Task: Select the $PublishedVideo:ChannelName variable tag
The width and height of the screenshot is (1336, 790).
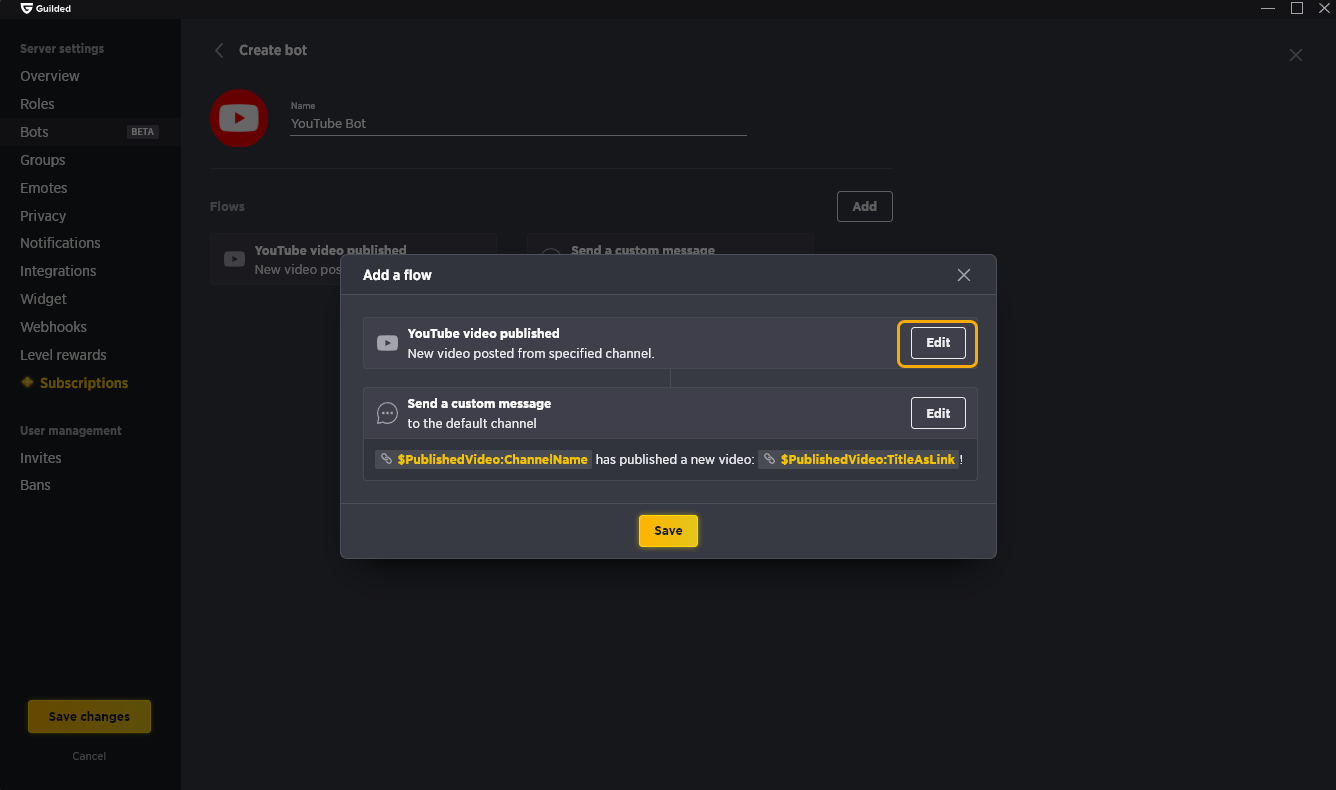Action: [484, 460]
